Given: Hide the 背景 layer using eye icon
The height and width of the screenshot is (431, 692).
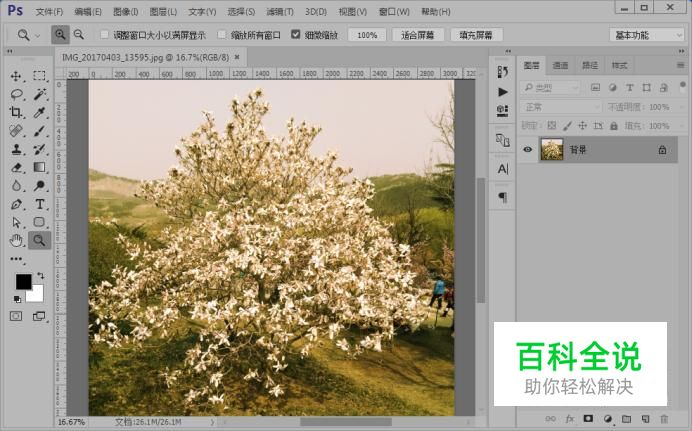Looking at the screenshot, I should pyautogui.click(x=528, y=150).
